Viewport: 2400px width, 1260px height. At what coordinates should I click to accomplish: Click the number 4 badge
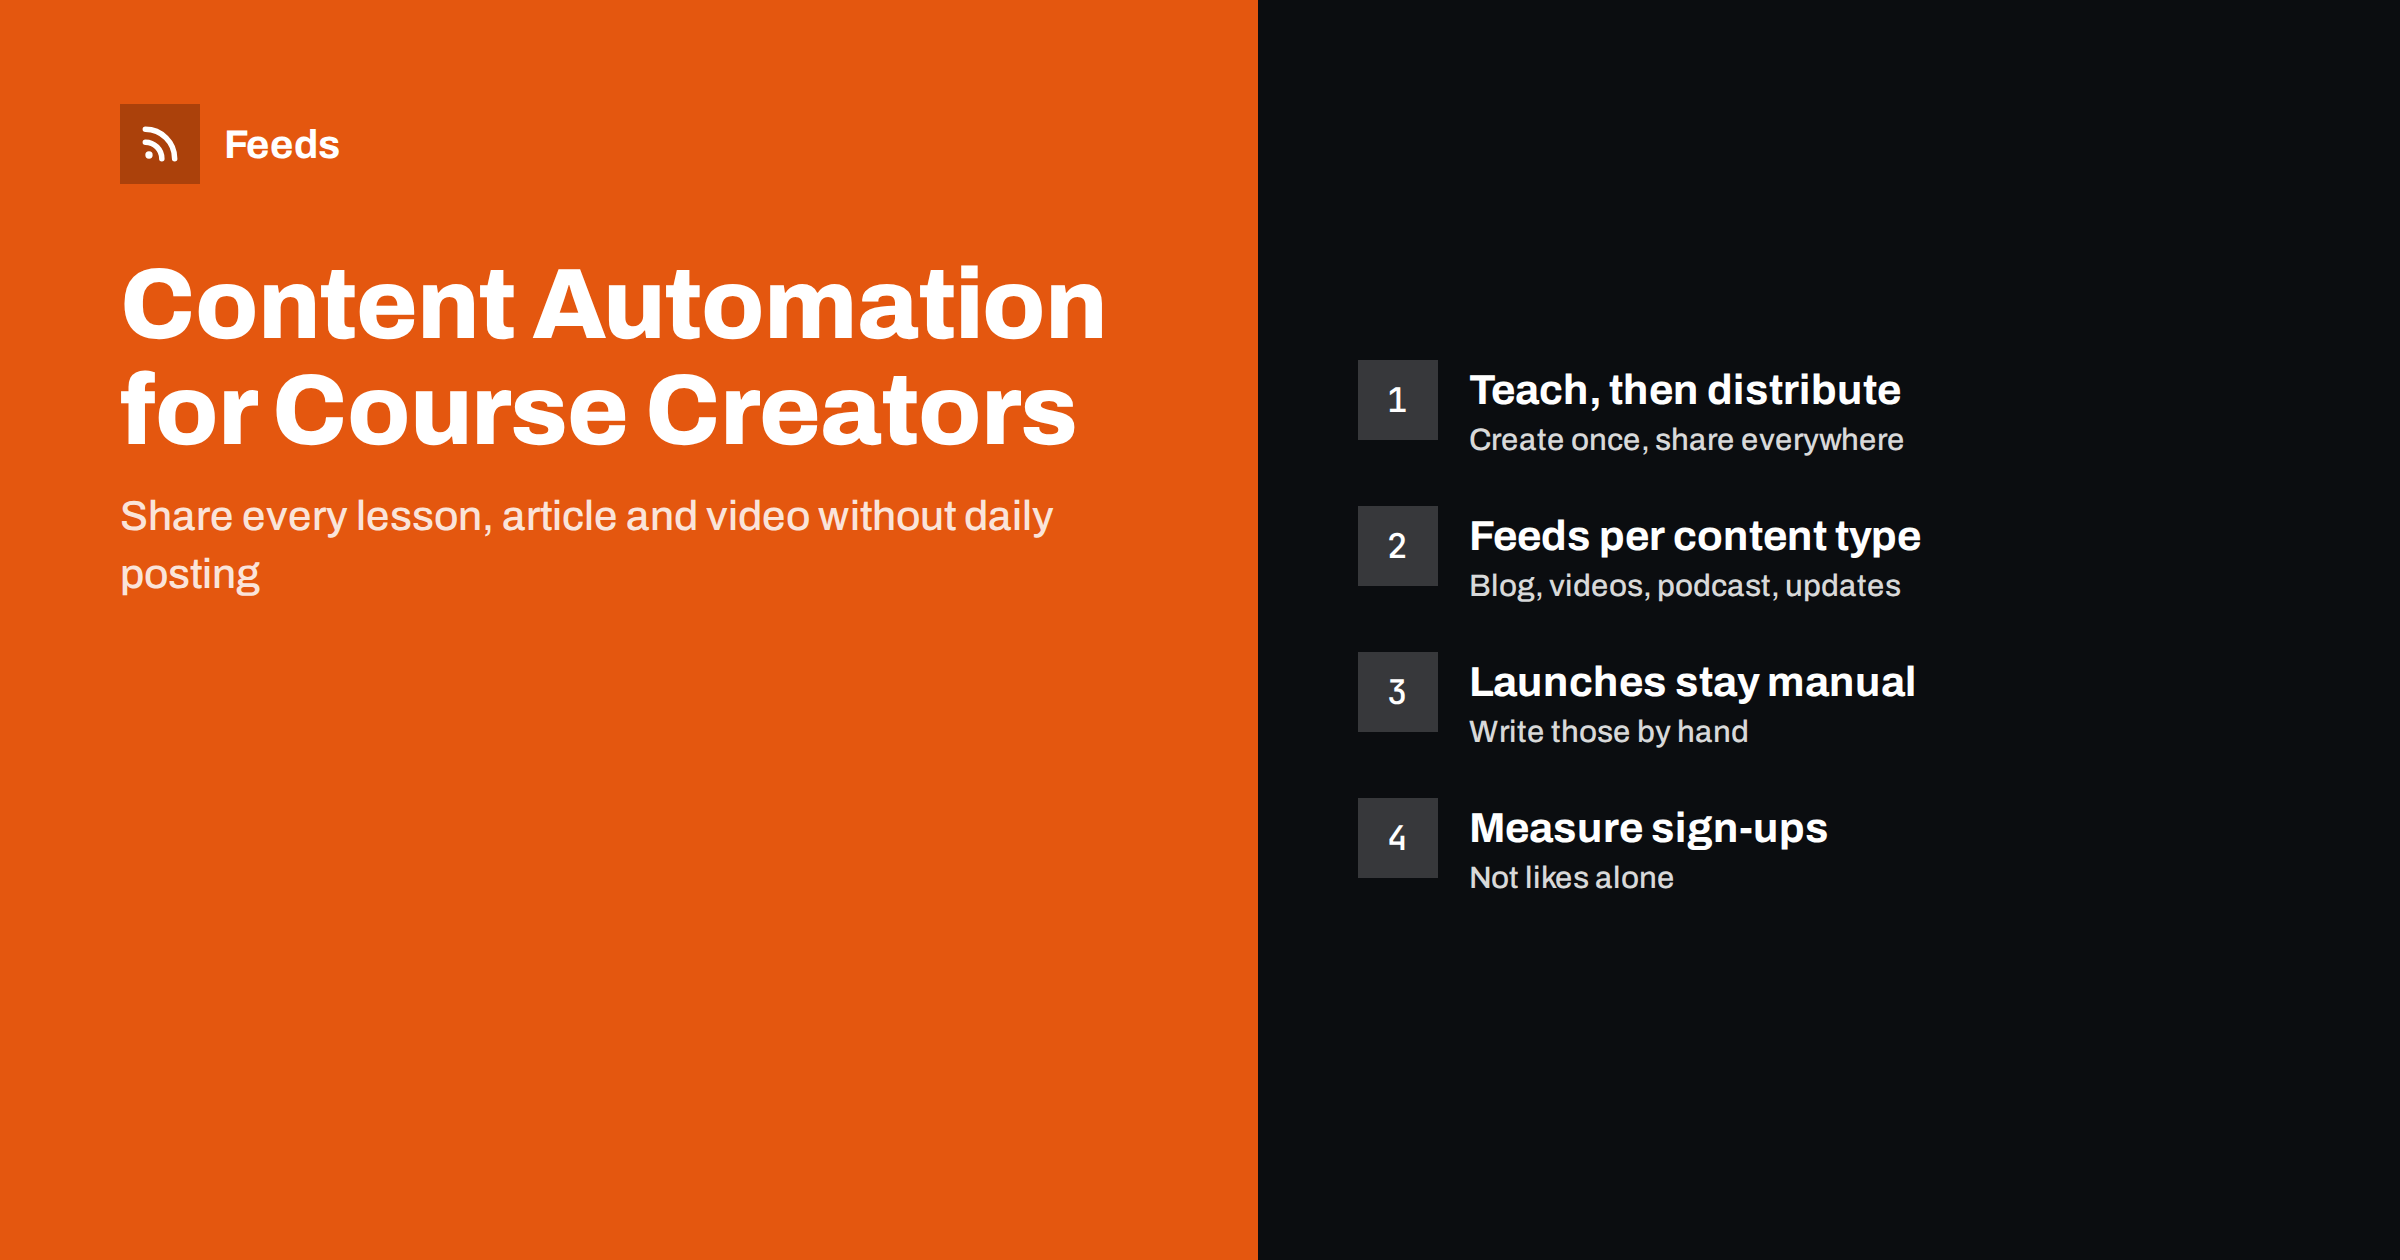pos(1398,838)
